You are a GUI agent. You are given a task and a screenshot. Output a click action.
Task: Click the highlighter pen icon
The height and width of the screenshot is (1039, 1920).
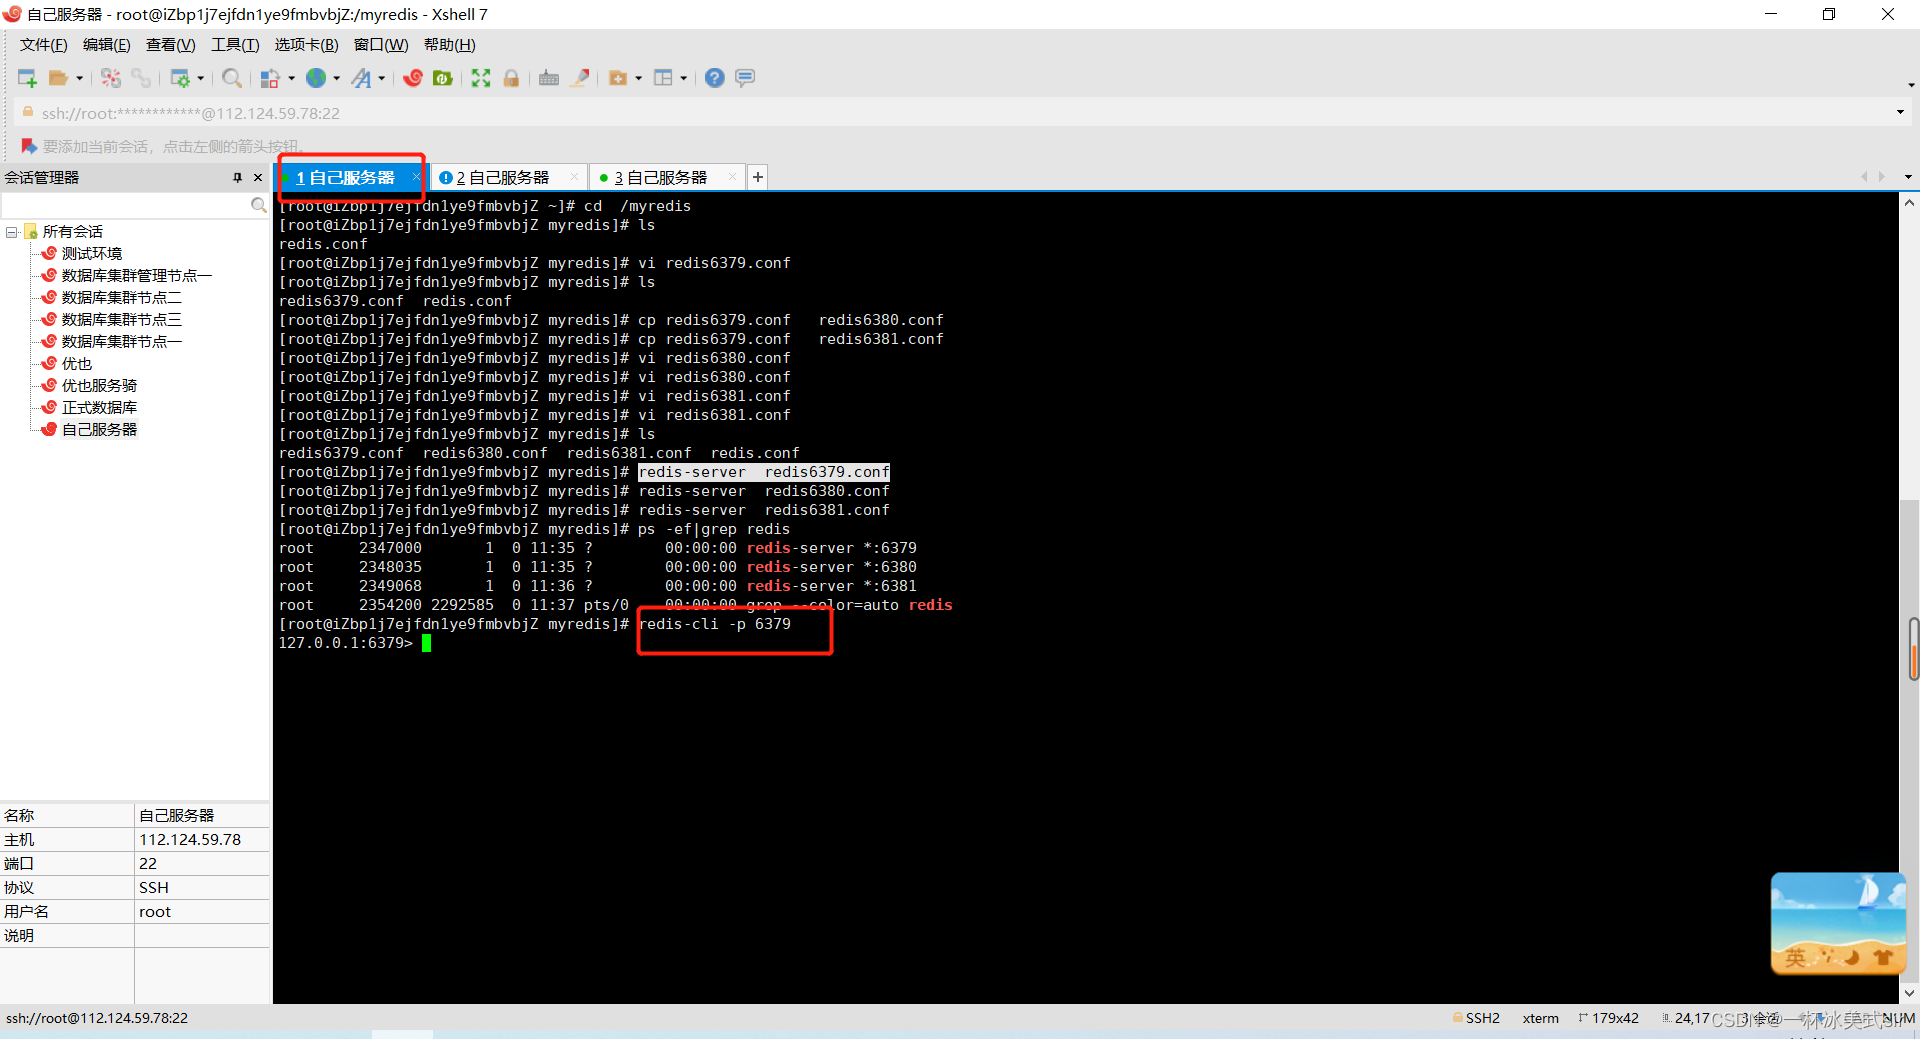point(580,78)
